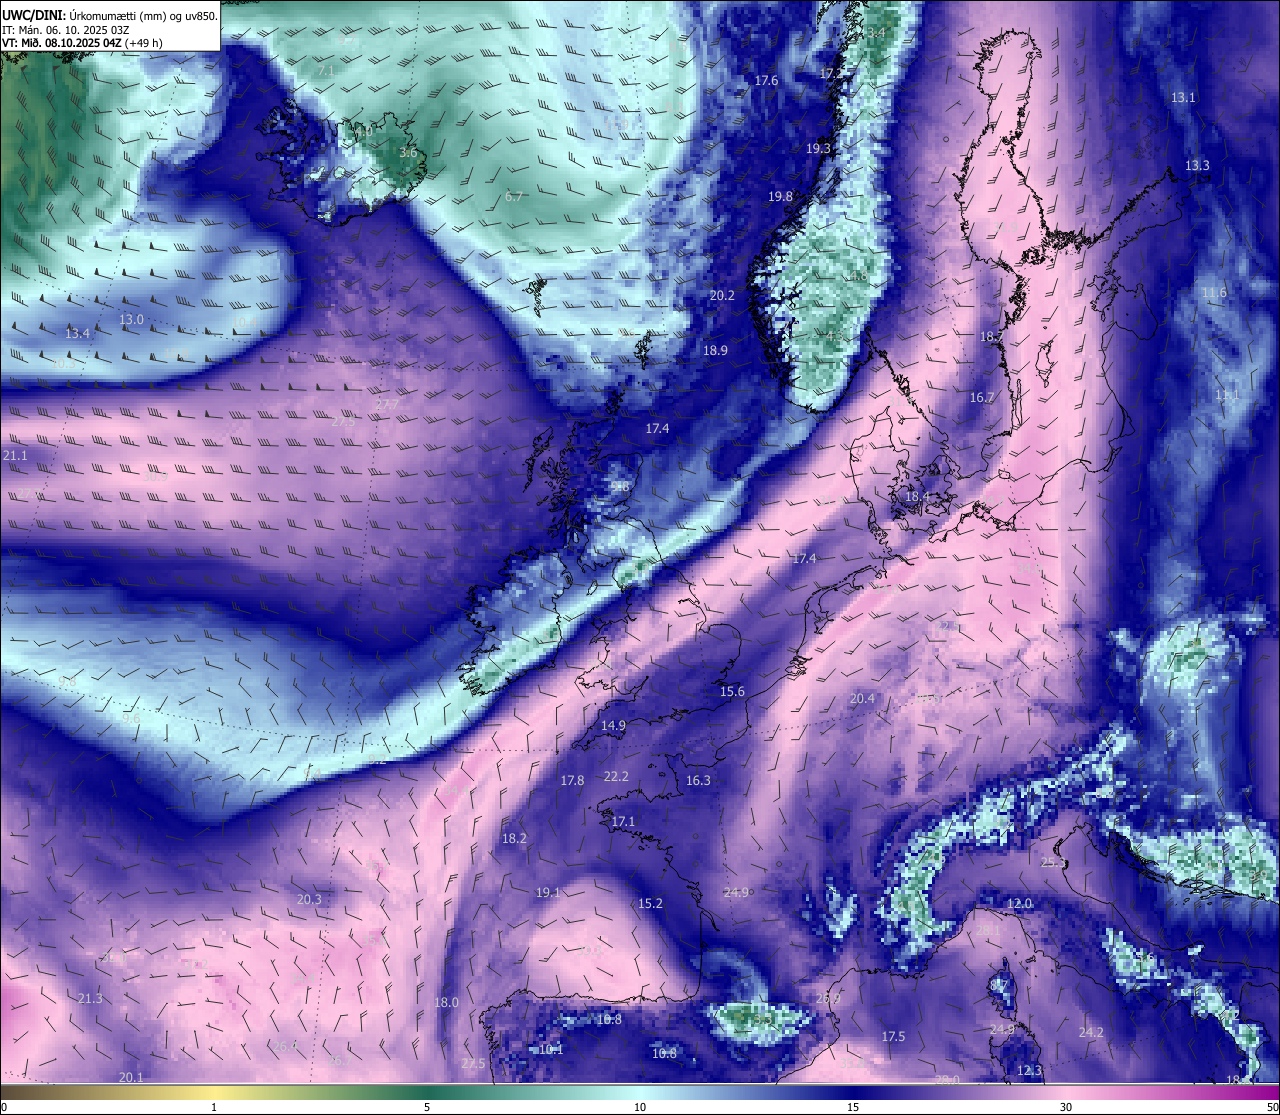Click the 20.3 value in the southwest Atlantic
Image resolution: width=1280 pixels, height=1115 pixels.
click(x=309, y=899)
